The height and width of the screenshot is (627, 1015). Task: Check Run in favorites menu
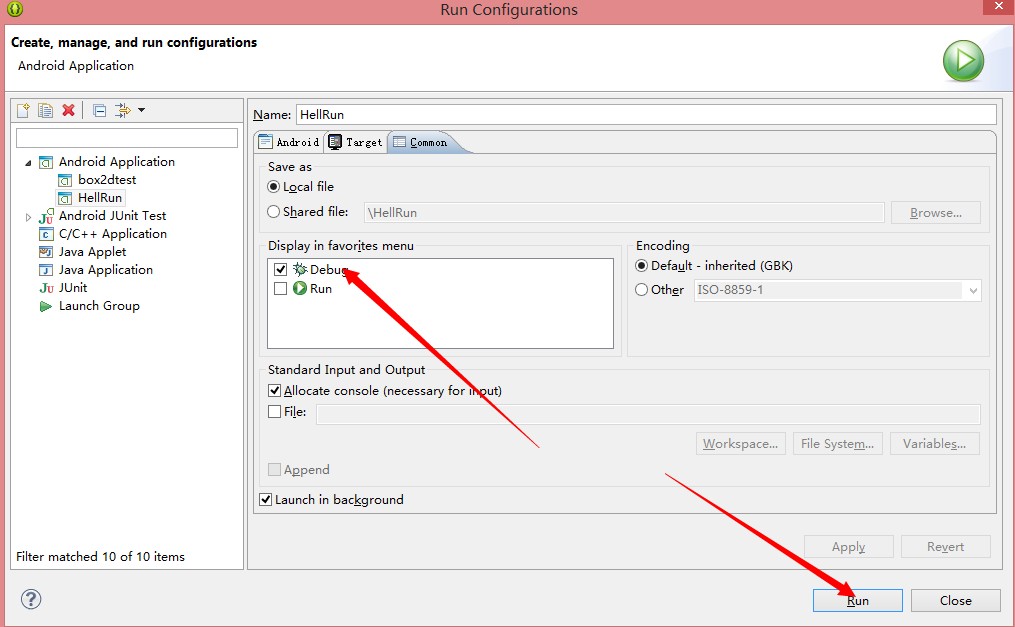[281, 289]
